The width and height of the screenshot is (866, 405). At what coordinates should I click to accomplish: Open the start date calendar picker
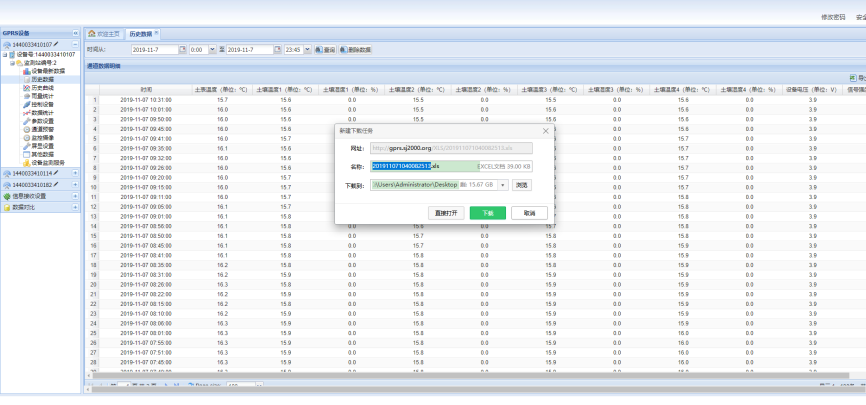[182, 49]
